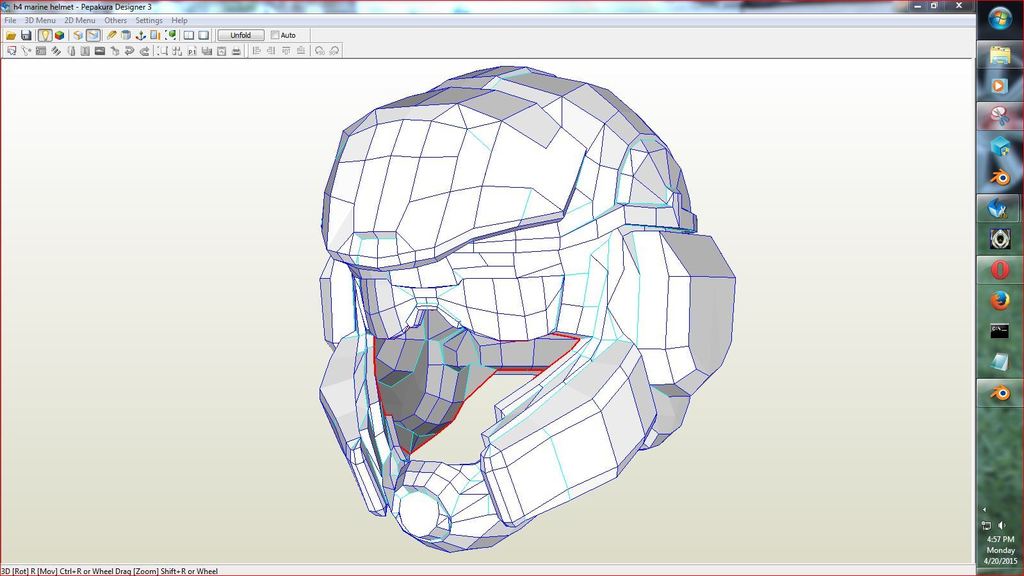Toggle the colored cube texture icon
1024x576 pixels.
click(x=59, y=35)
